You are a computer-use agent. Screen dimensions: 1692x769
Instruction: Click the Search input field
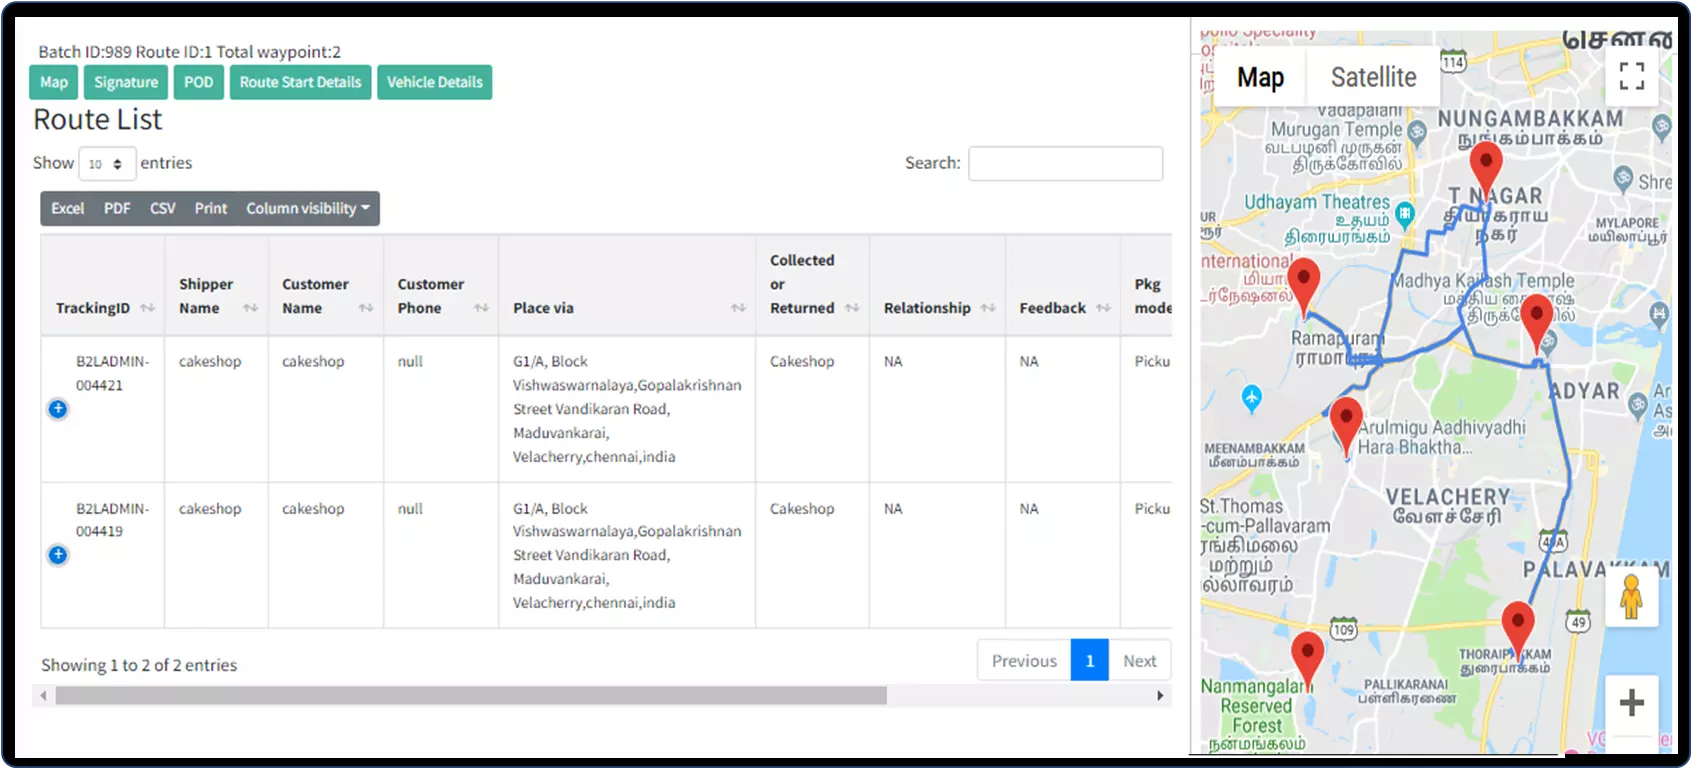[1065, 163]
